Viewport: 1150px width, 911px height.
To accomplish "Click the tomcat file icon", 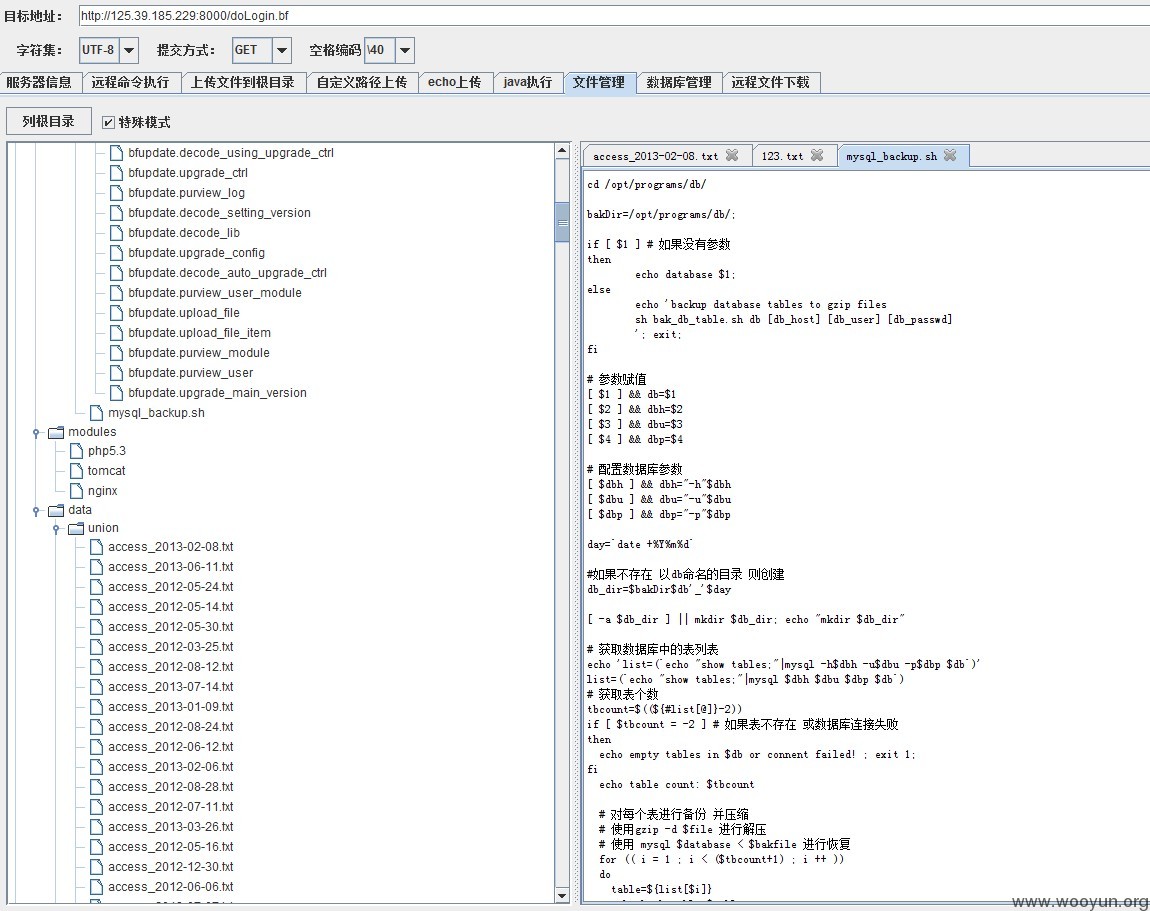I will pyautogui.click(x=76, y=471).
